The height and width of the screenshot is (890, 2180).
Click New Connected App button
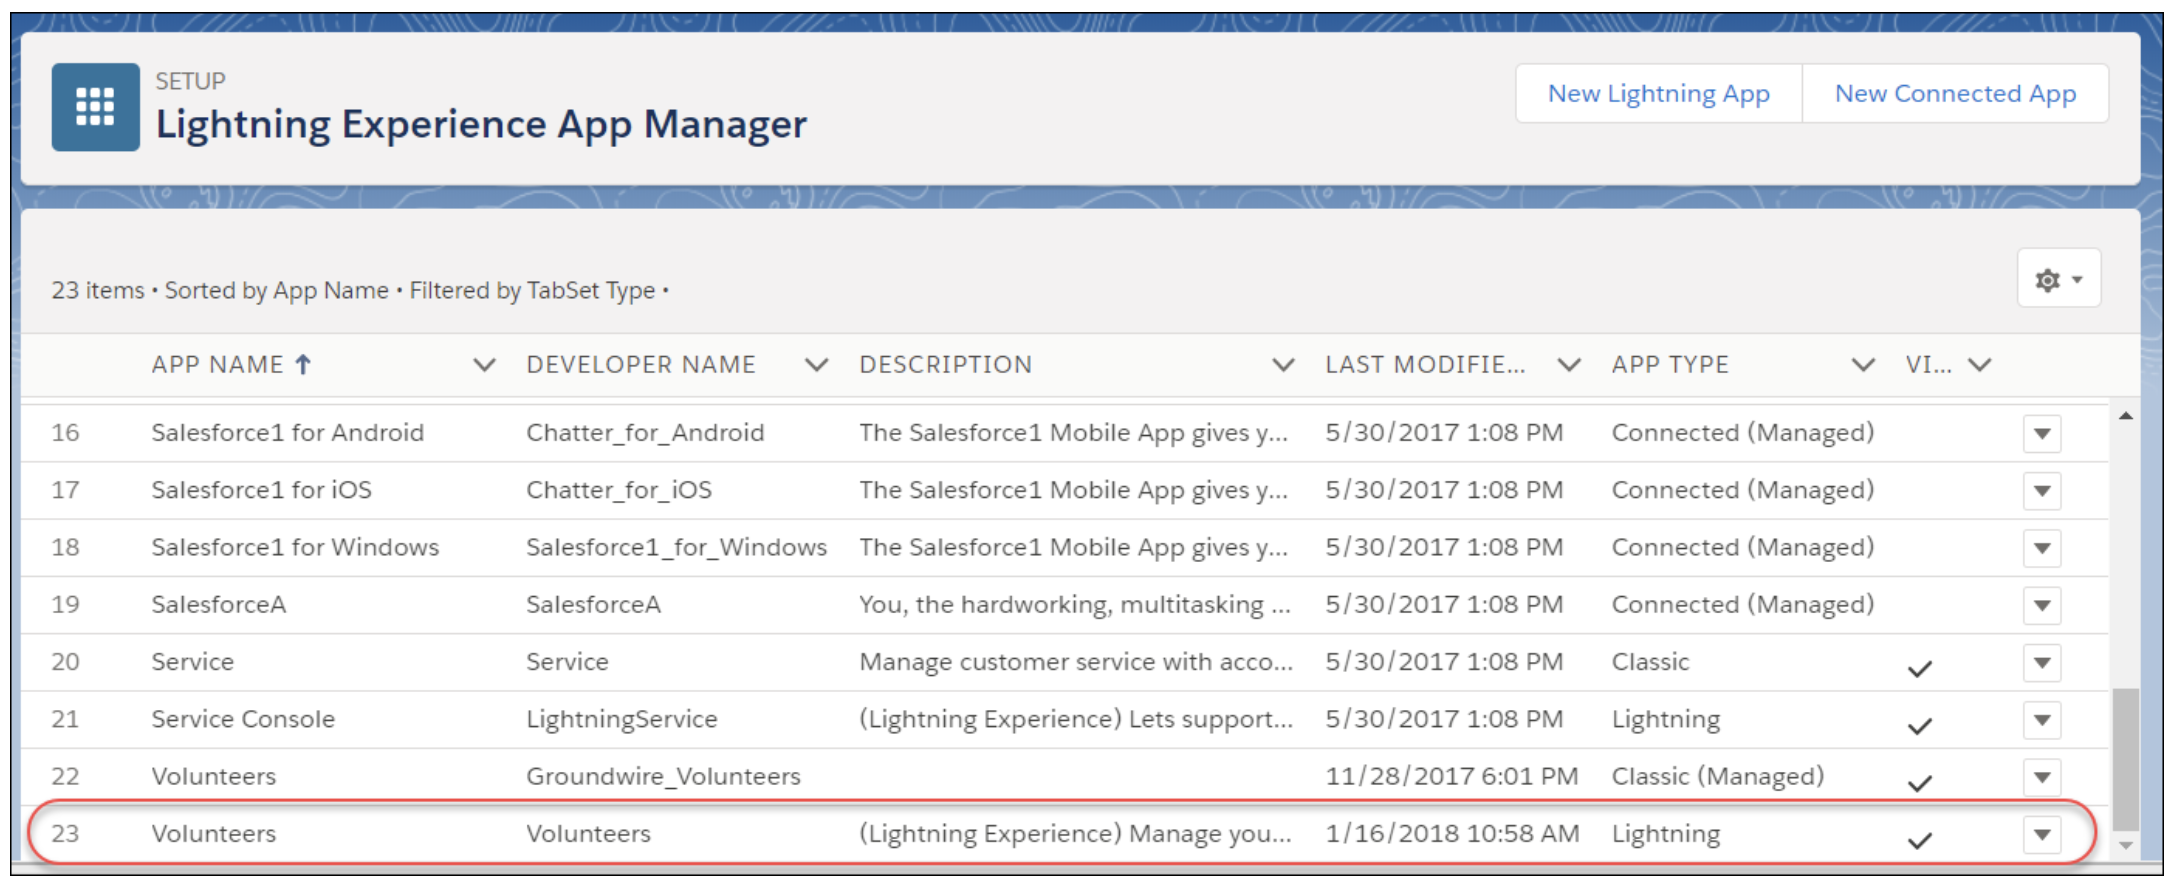tap(1955, 94)
